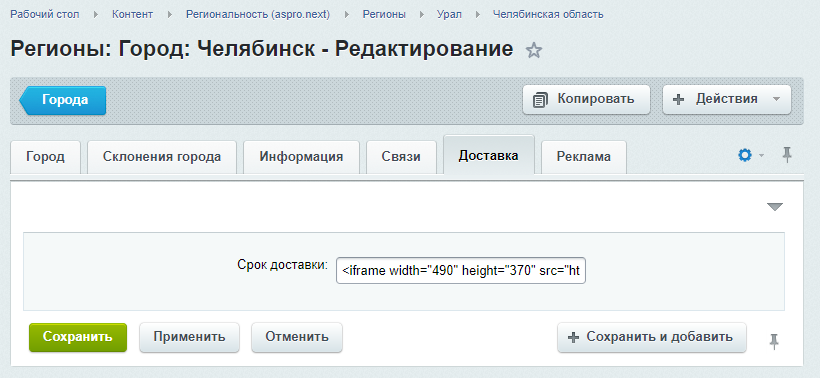The image size is (820, 378).
Task: Click the Применить button
Action: (189, 337)
